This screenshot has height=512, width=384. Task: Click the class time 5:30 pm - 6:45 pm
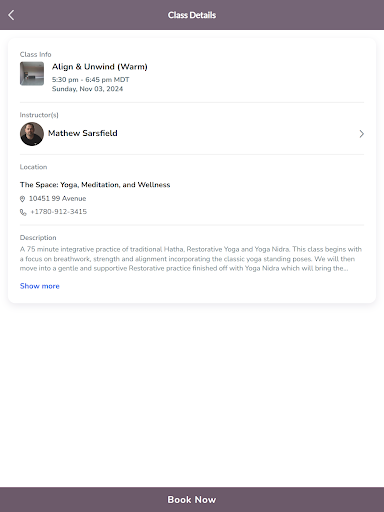pos(82,80)
